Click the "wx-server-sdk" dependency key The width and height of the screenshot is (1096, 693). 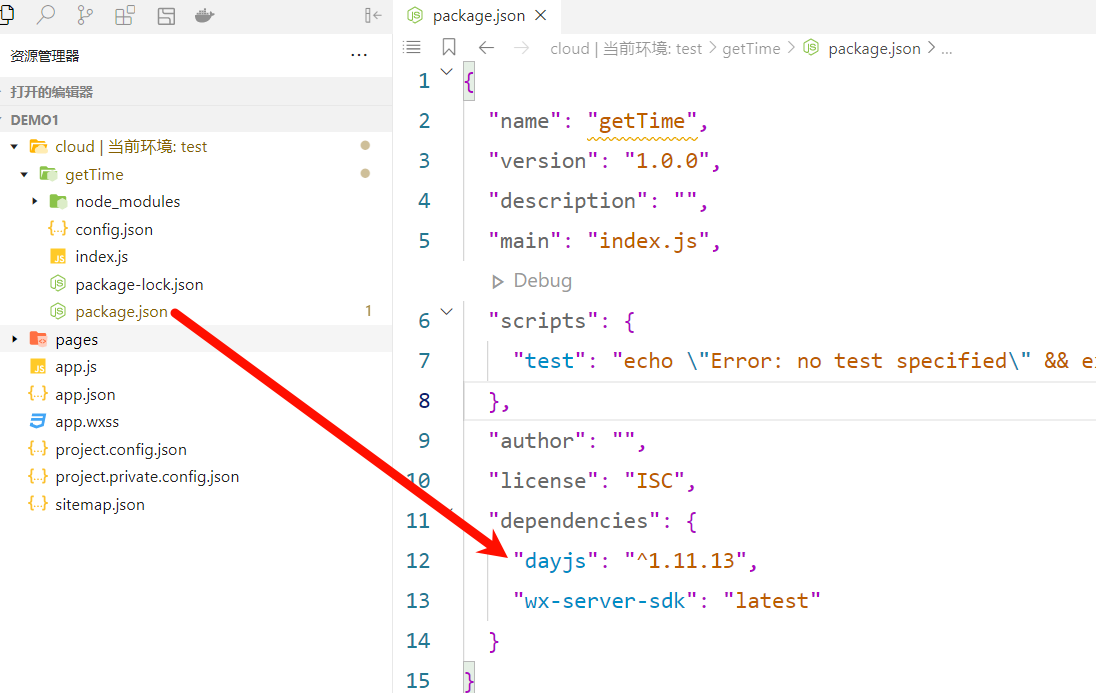click(x=605, y=601)
